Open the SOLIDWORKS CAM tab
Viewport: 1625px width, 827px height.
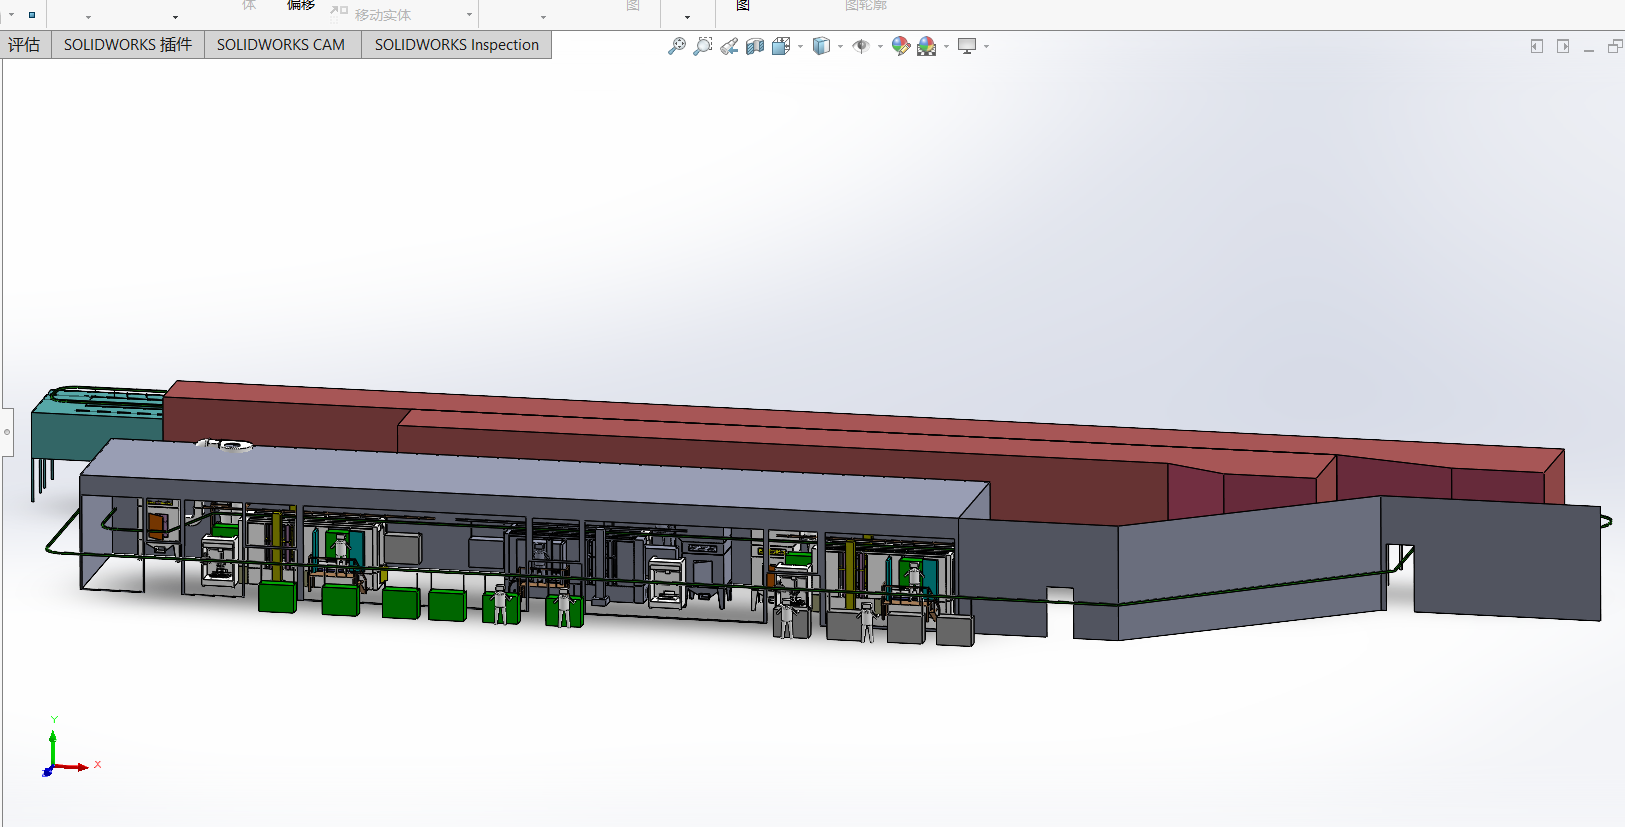281,45
